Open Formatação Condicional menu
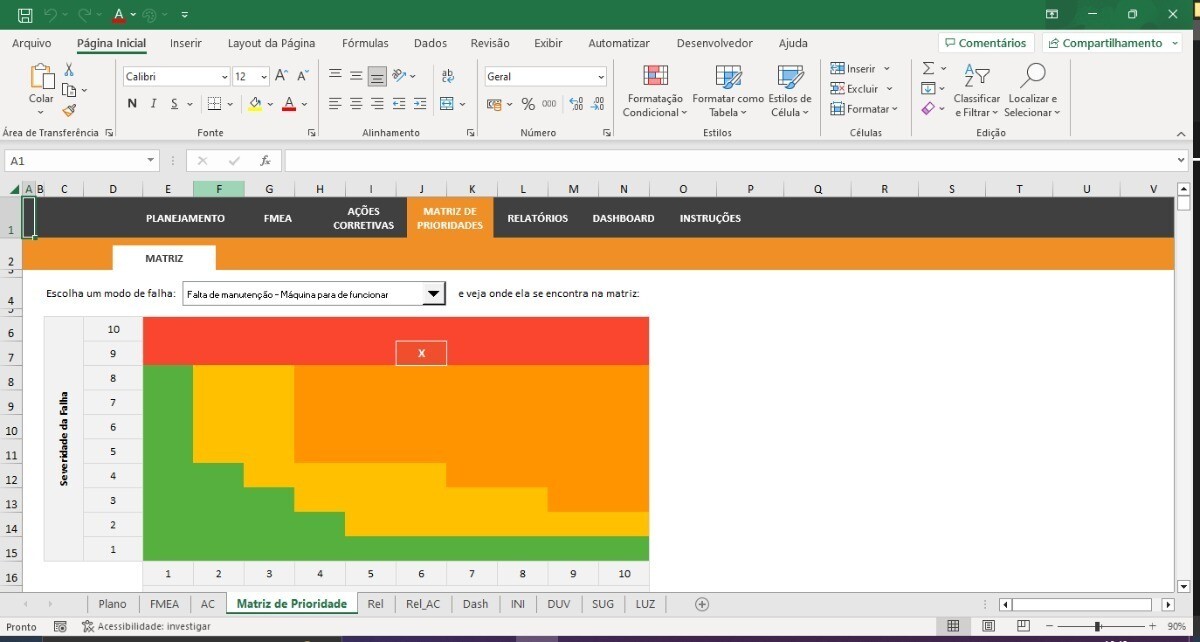The image size is (1200, 642). (654, 91)
